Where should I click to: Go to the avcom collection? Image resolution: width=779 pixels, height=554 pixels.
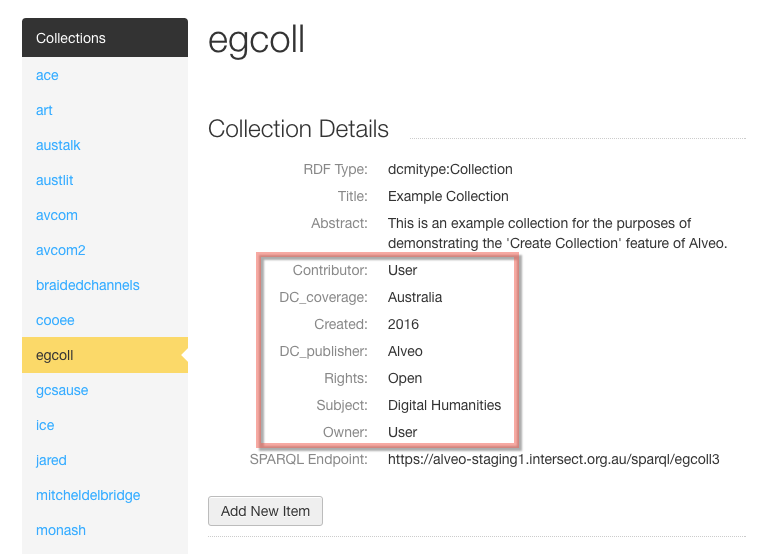(x=57, y=215)
